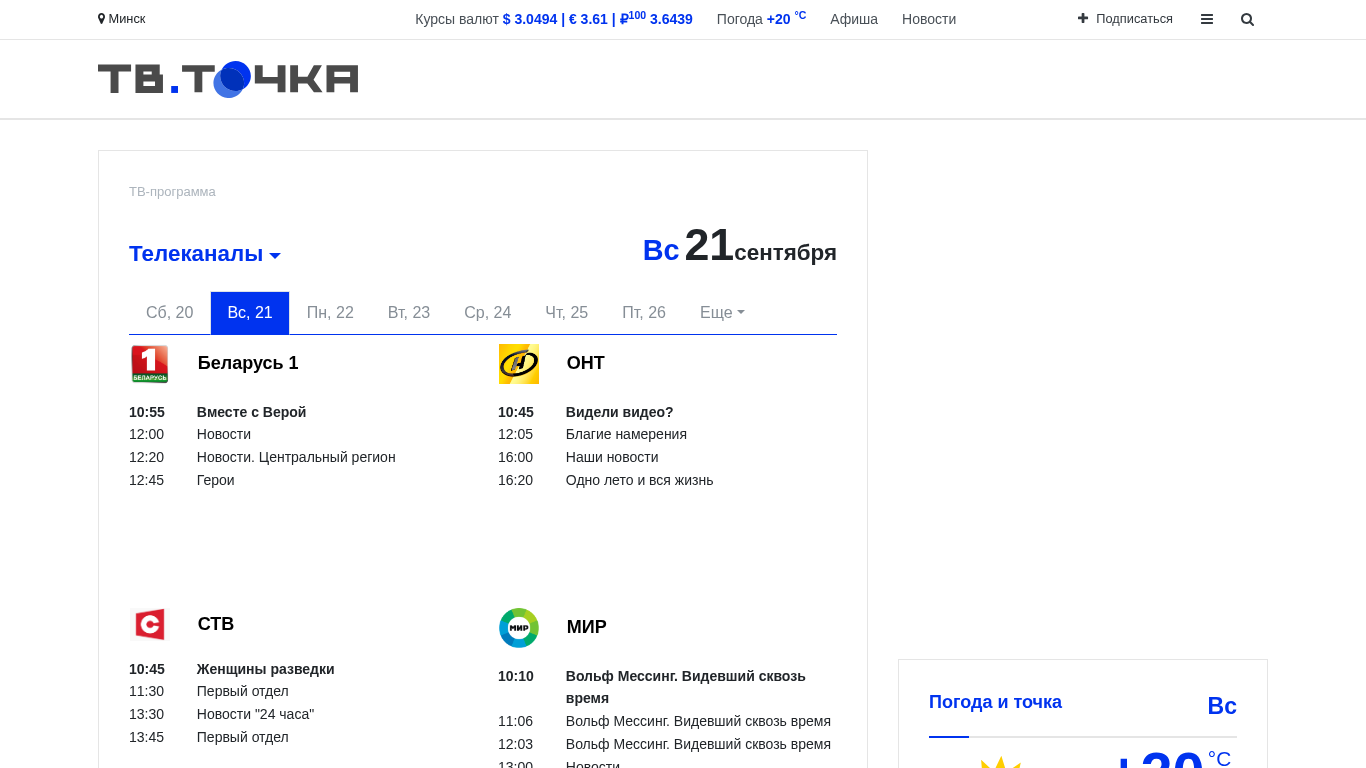
Task: Switch to Пн, 22 tab
Action: (x=330, y=313)
